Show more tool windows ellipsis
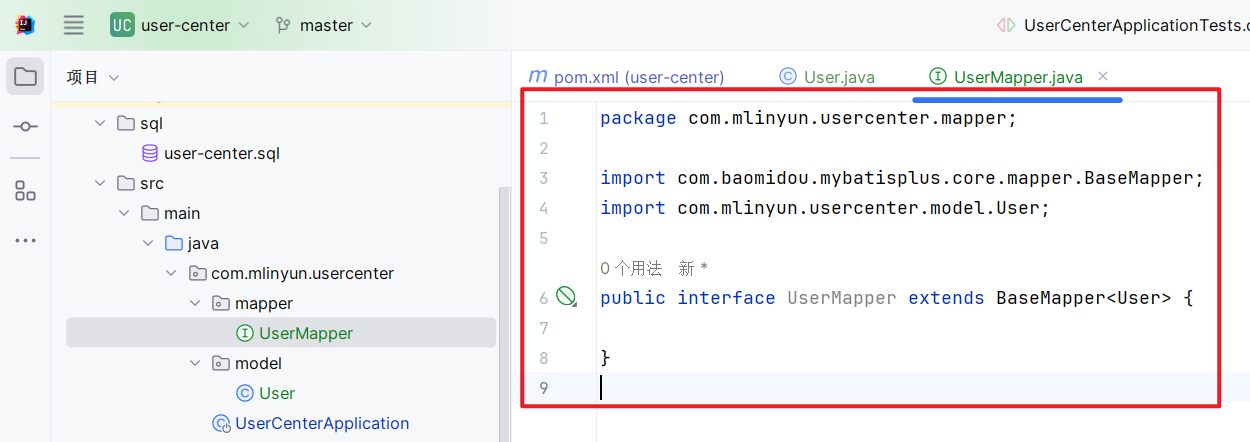 (x=25, y=241)
